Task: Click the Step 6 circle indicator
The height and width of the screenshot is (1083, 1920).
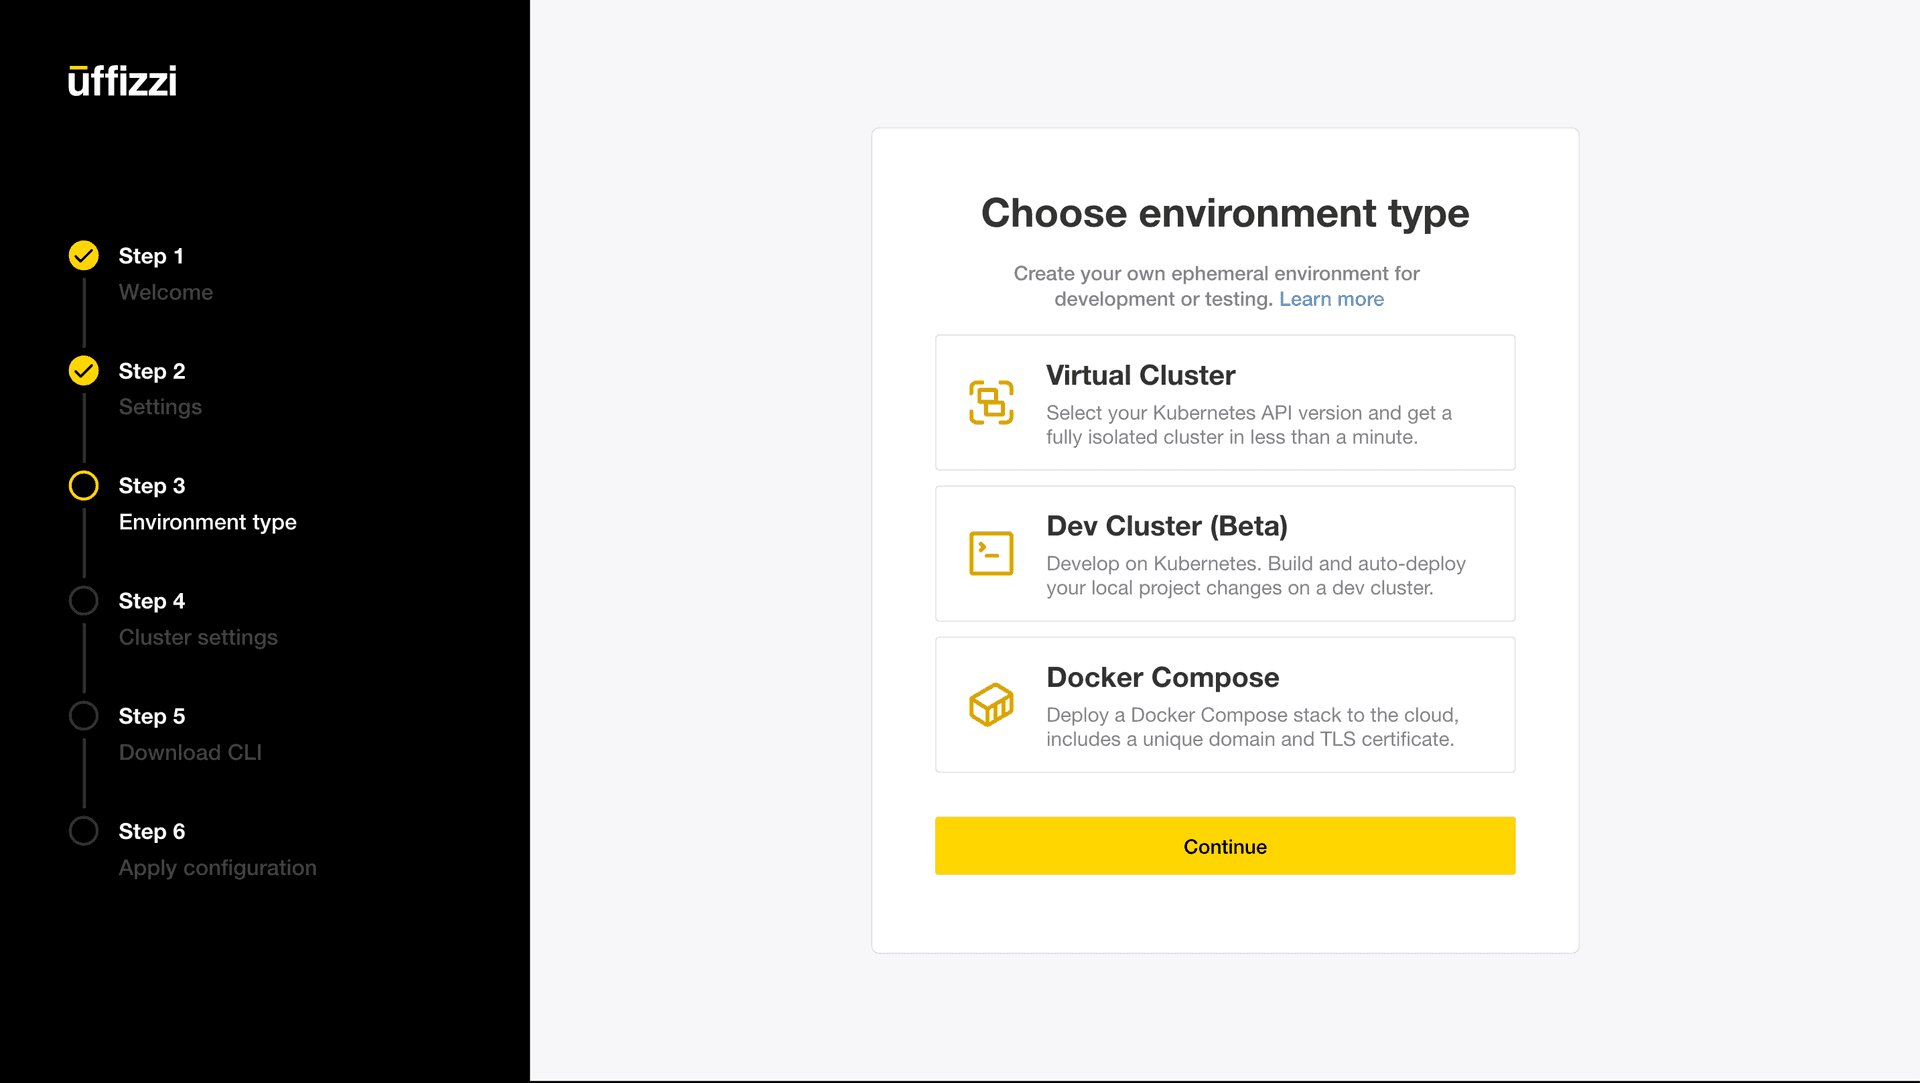Action: 84,831
